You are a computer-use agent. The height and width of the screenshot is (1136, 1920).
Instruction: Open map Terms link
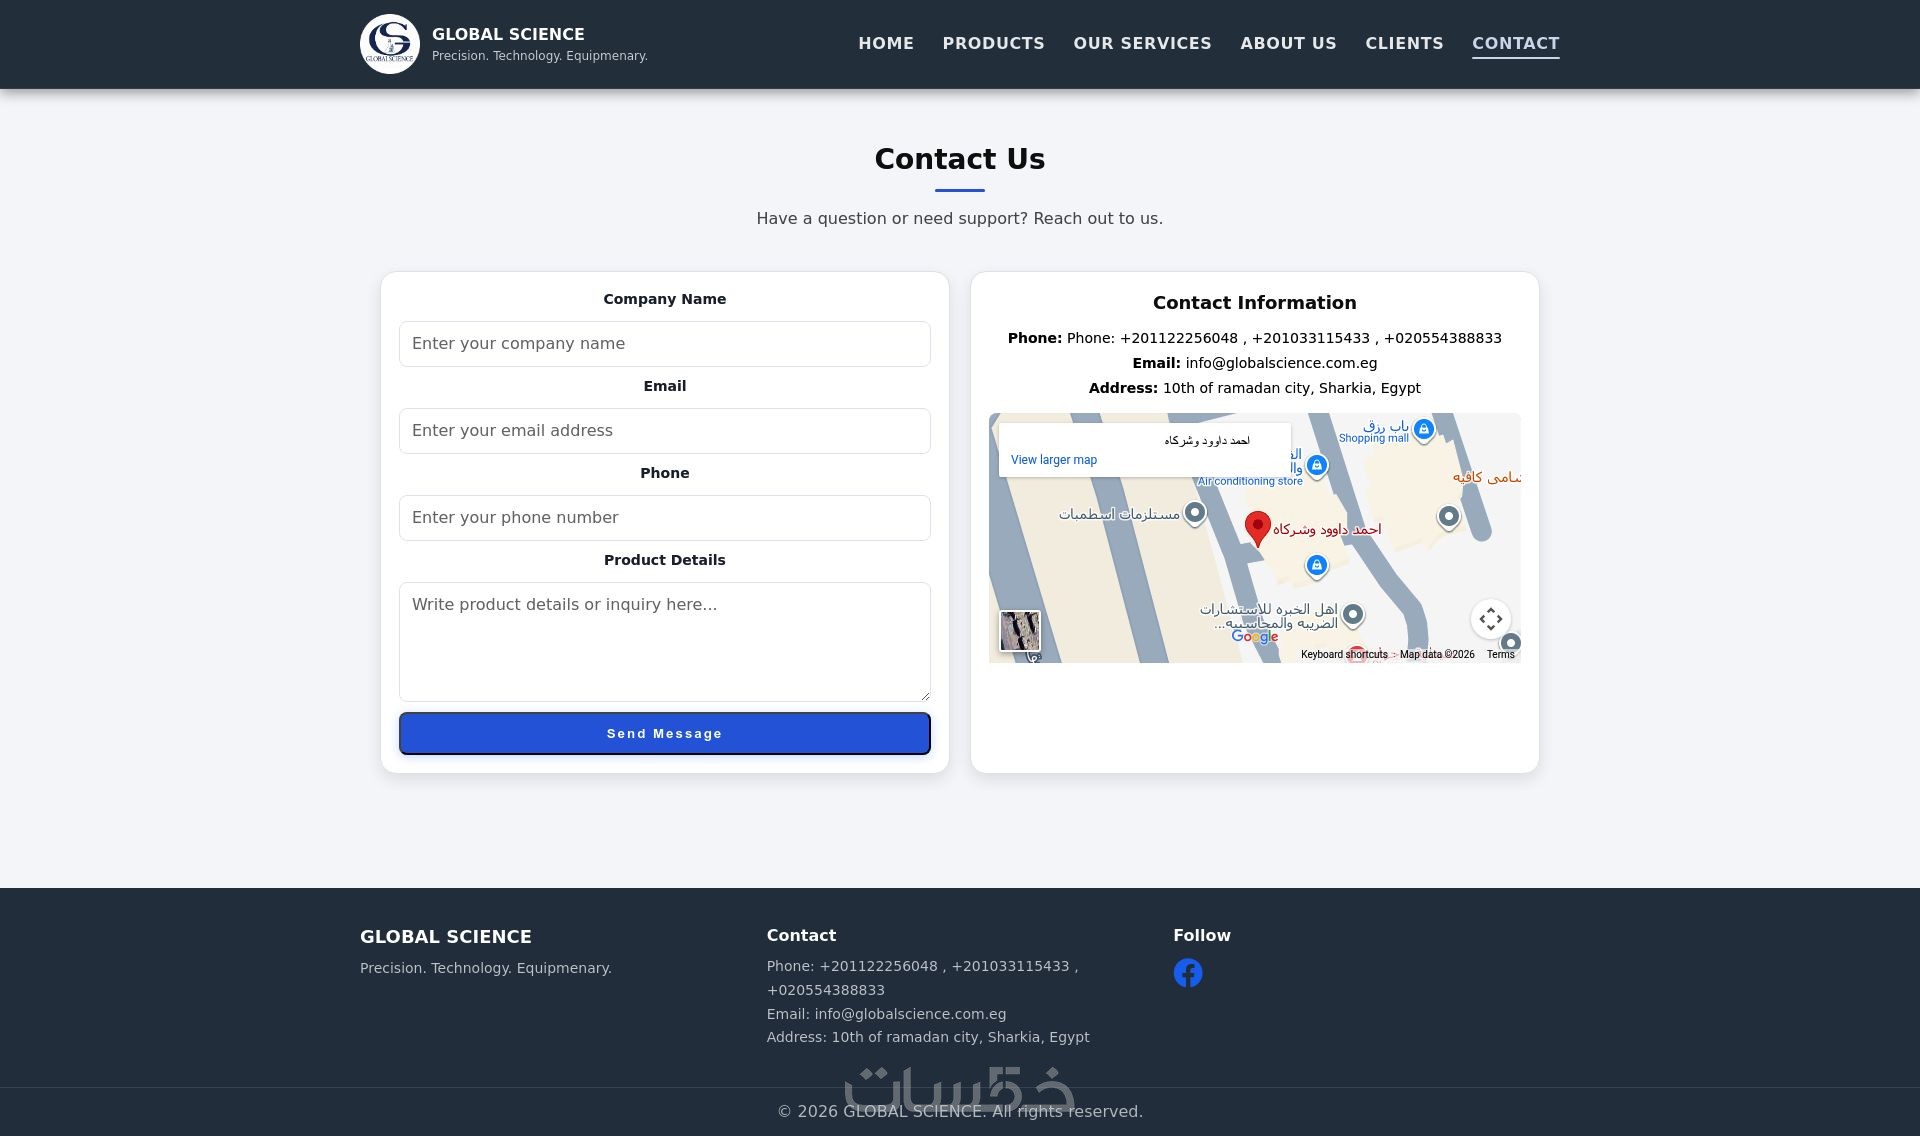tap(1499, 655)
